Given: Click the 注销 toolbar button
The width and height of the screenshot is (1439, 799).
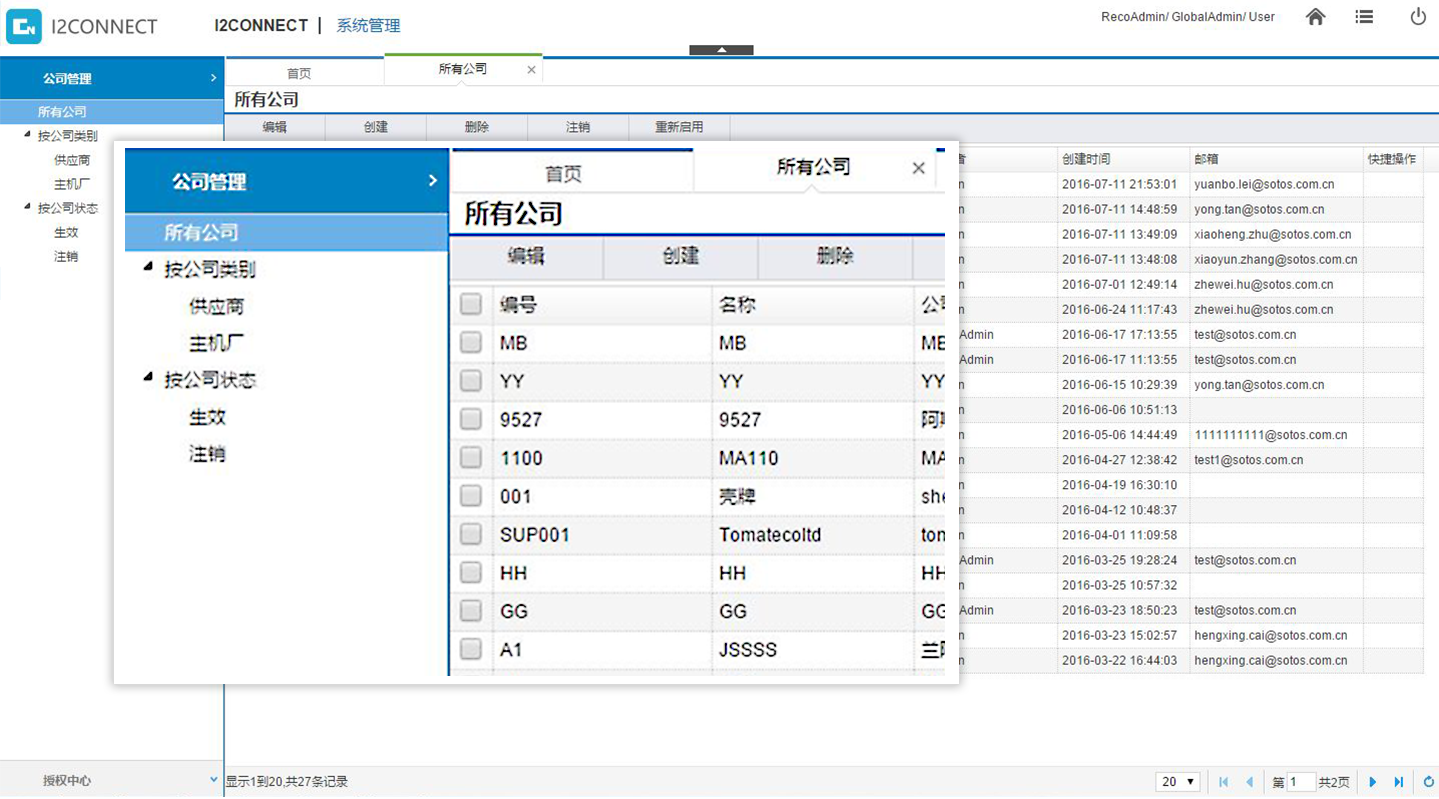Looking at the screenshot, I should coord(578,127).
